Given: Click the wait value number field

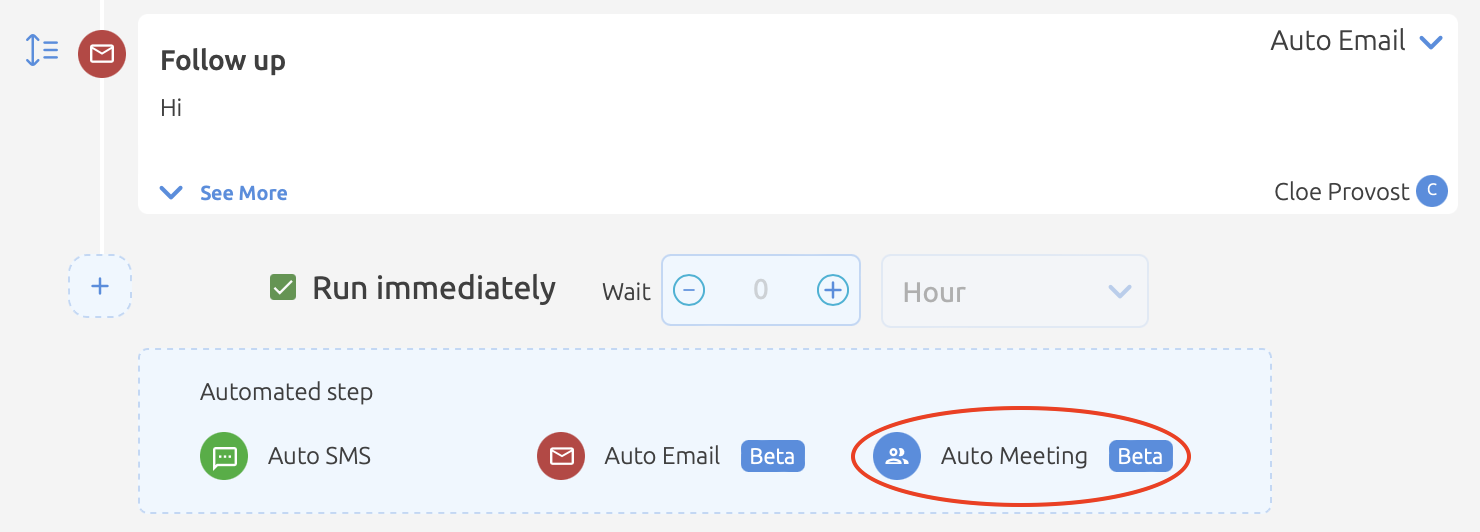Looking at the screenshot, I should tap(761, 290).
